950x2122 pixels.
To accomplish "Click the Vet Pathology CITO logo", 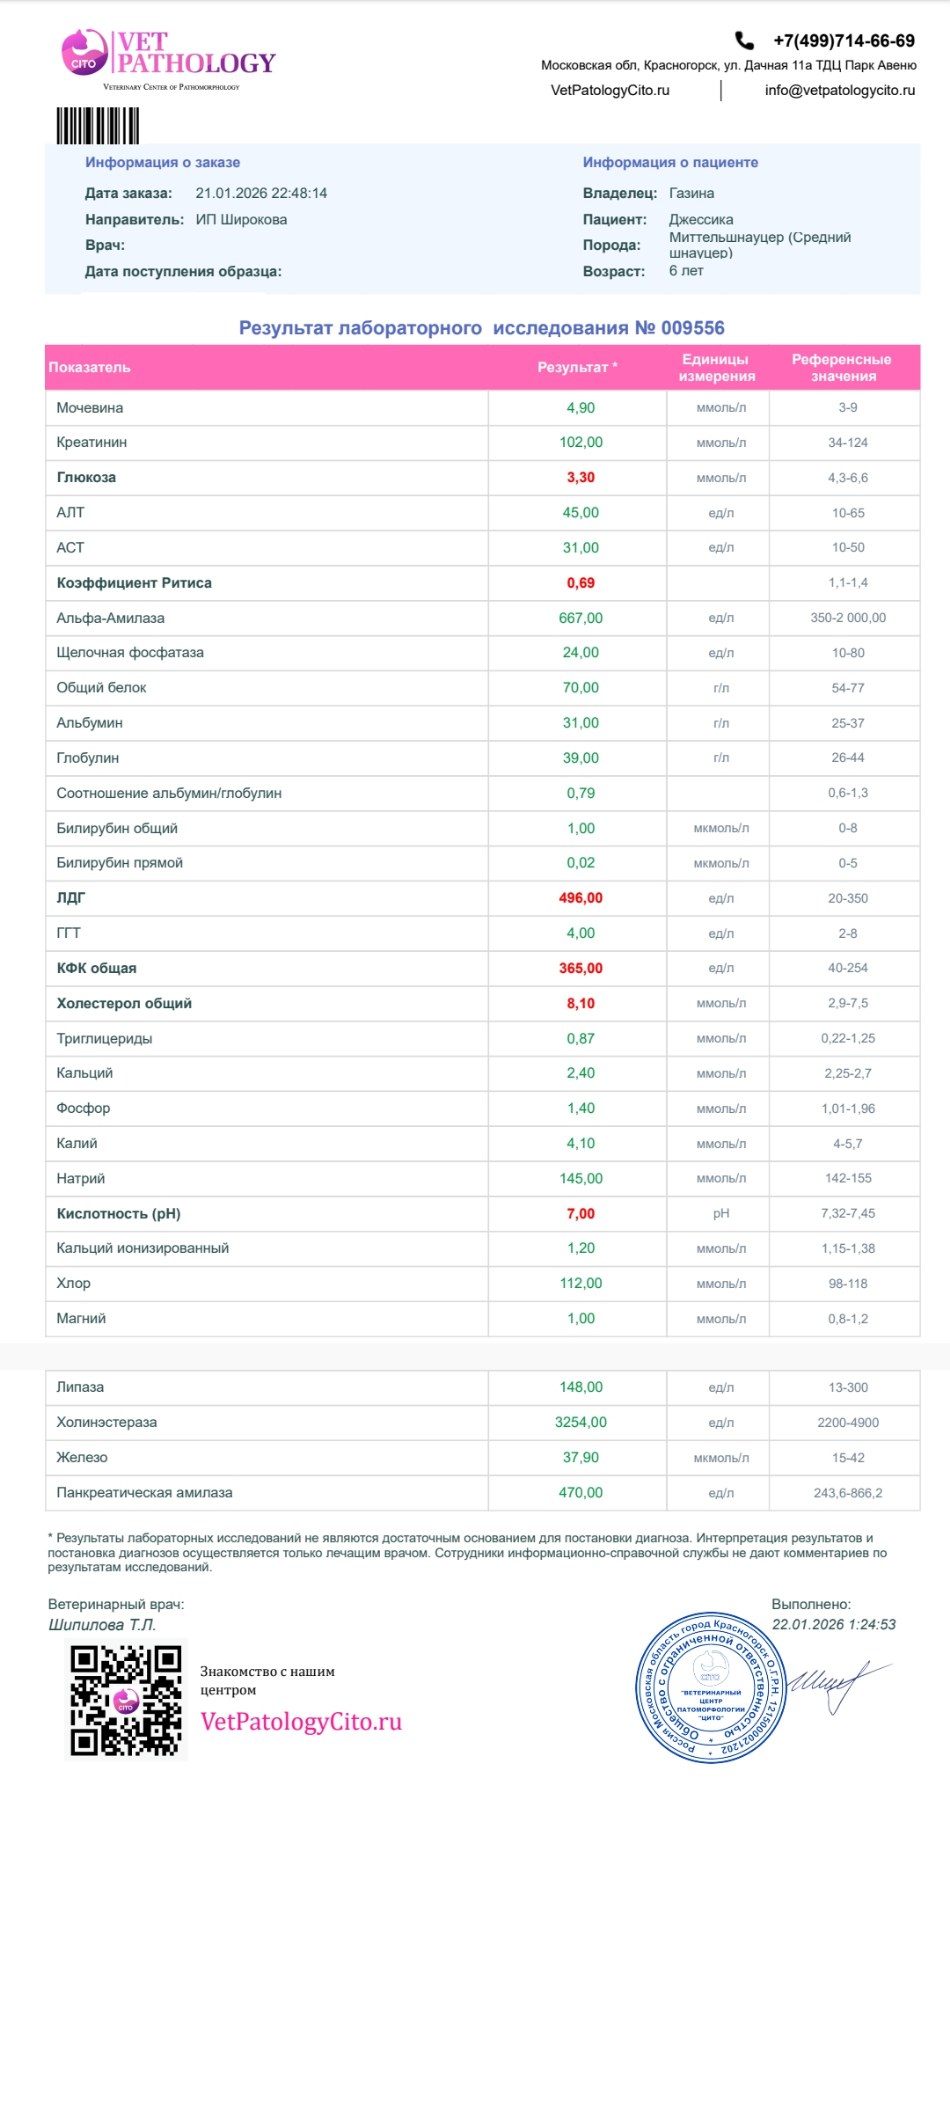I will click(167, 56).
